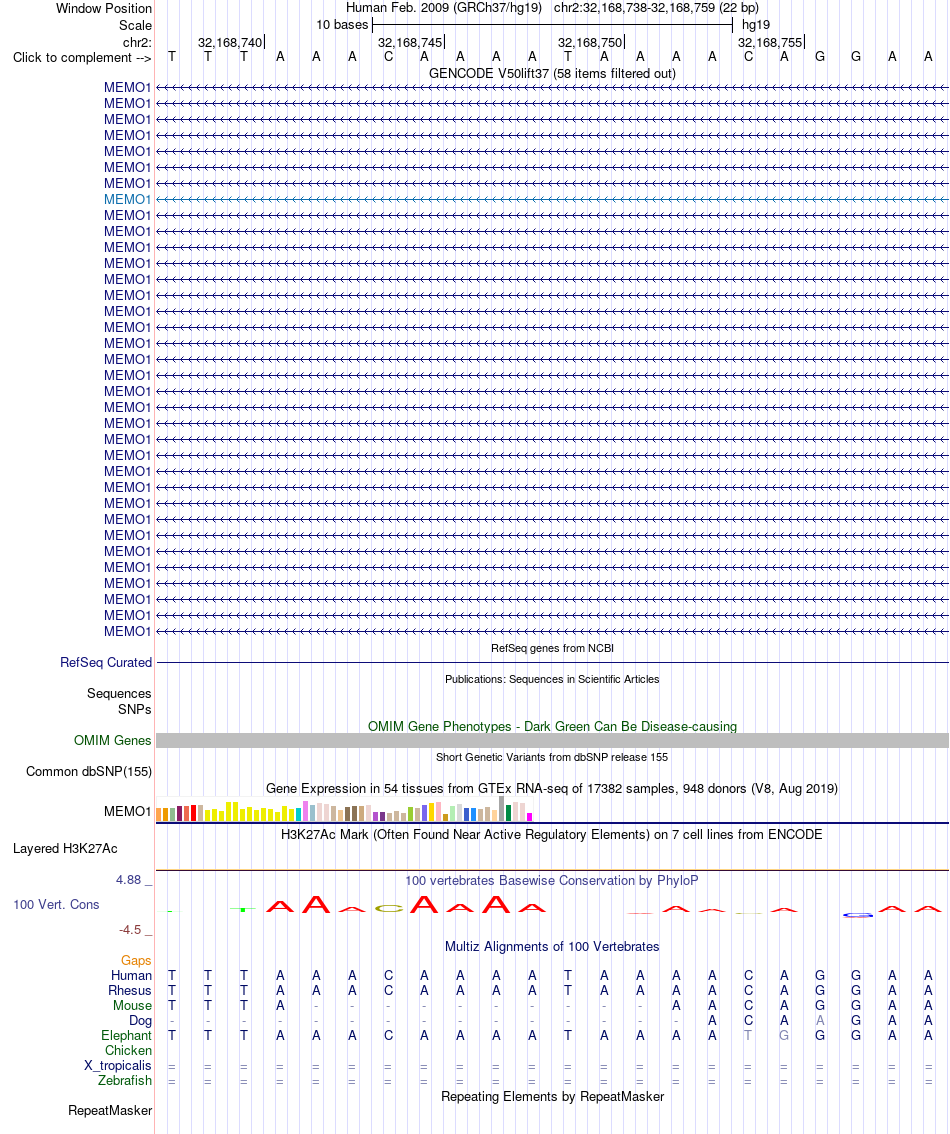Click the Common dbSNP(155) track label
This screenshot has height=1134, width=950.
coord(88,772)
